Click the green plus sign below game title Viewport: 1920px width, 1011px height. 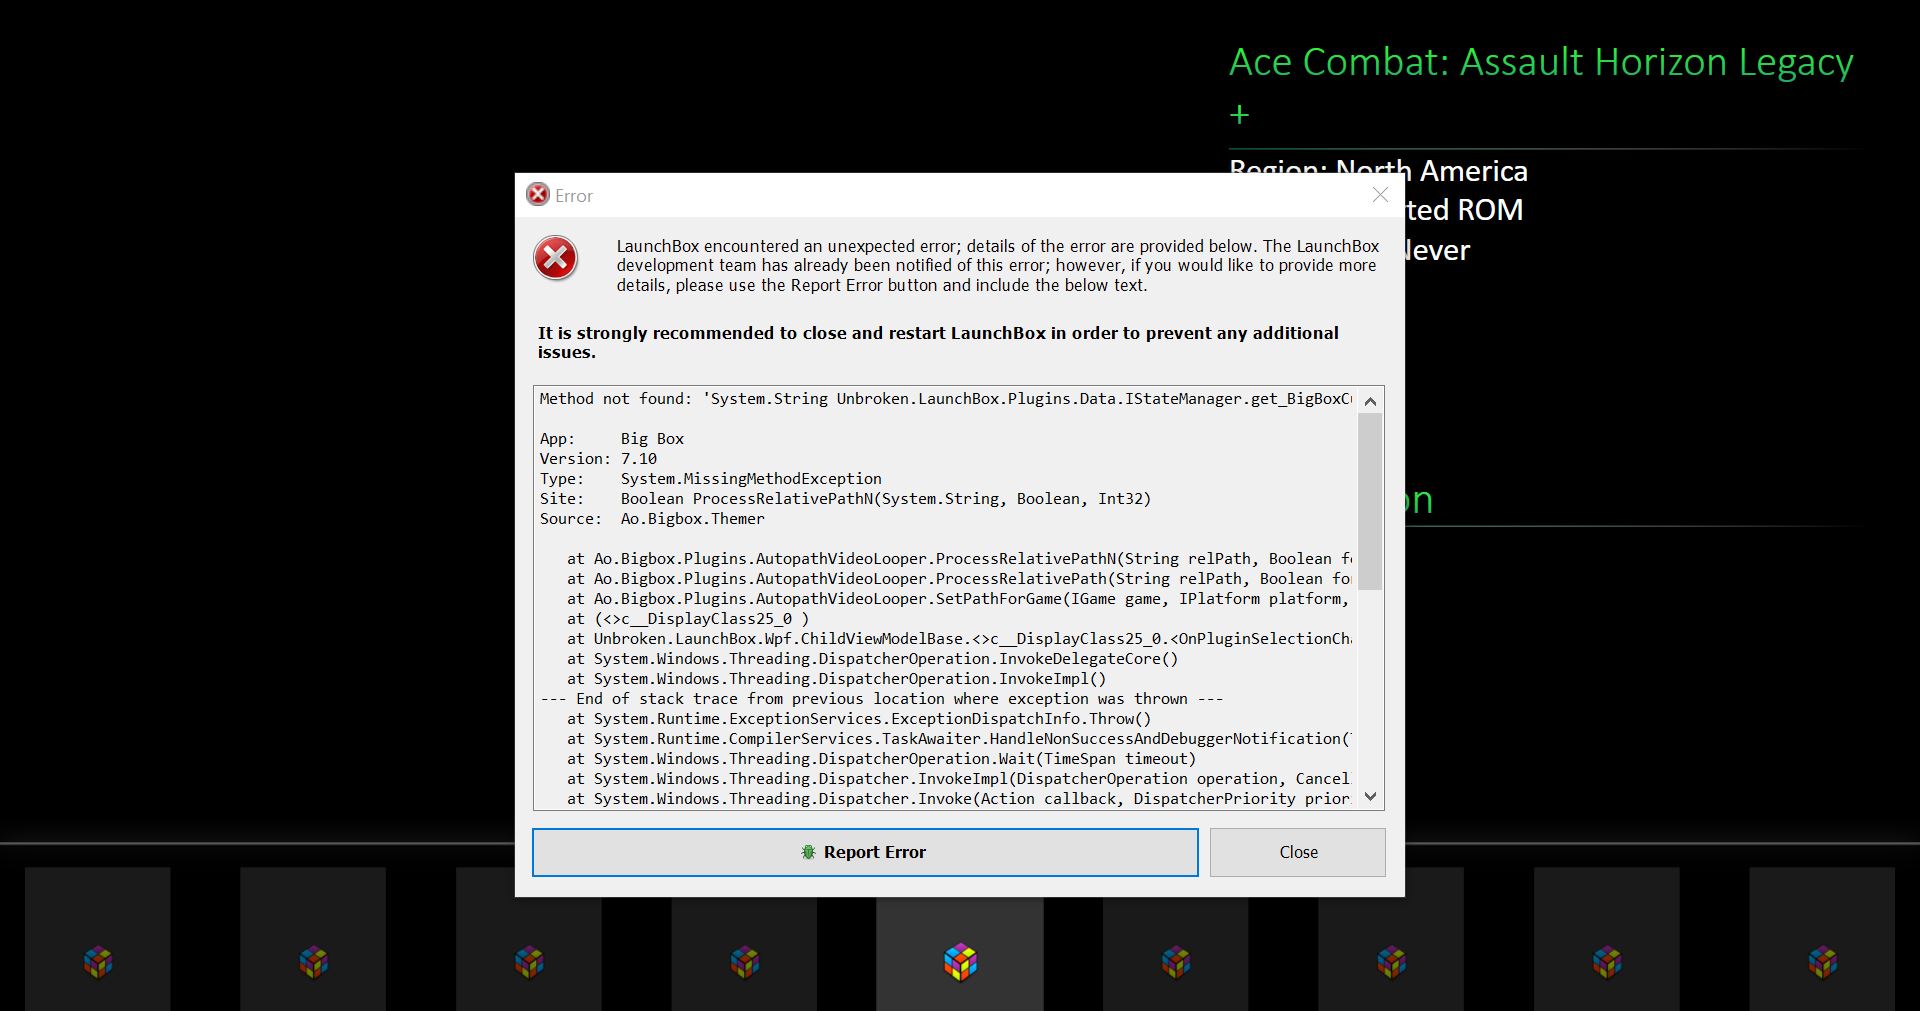tap(1239, 115)
